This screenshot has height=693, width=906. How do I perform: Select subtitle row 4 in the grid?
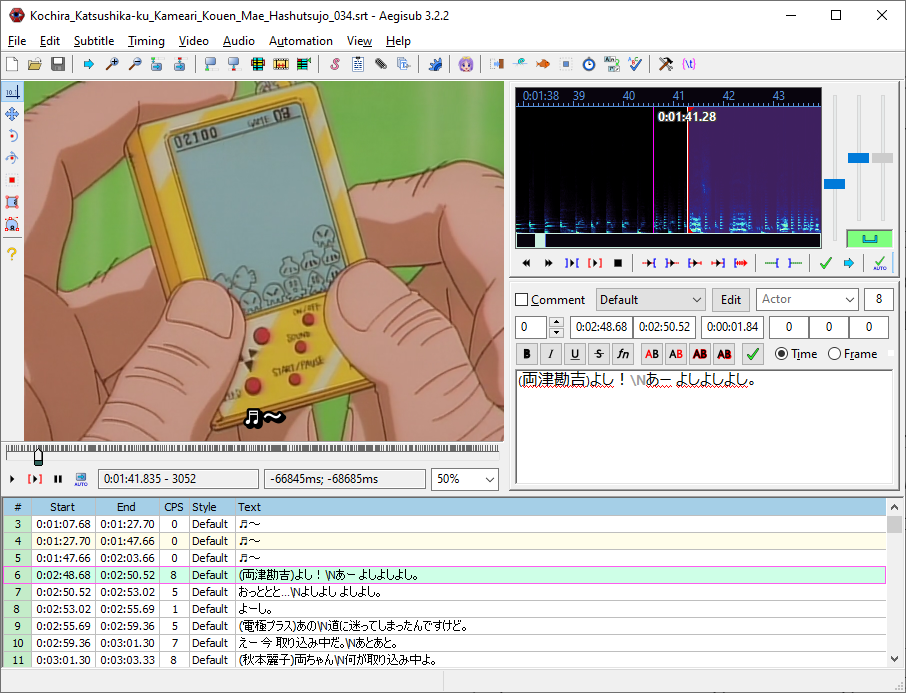(x=444, y=541)
